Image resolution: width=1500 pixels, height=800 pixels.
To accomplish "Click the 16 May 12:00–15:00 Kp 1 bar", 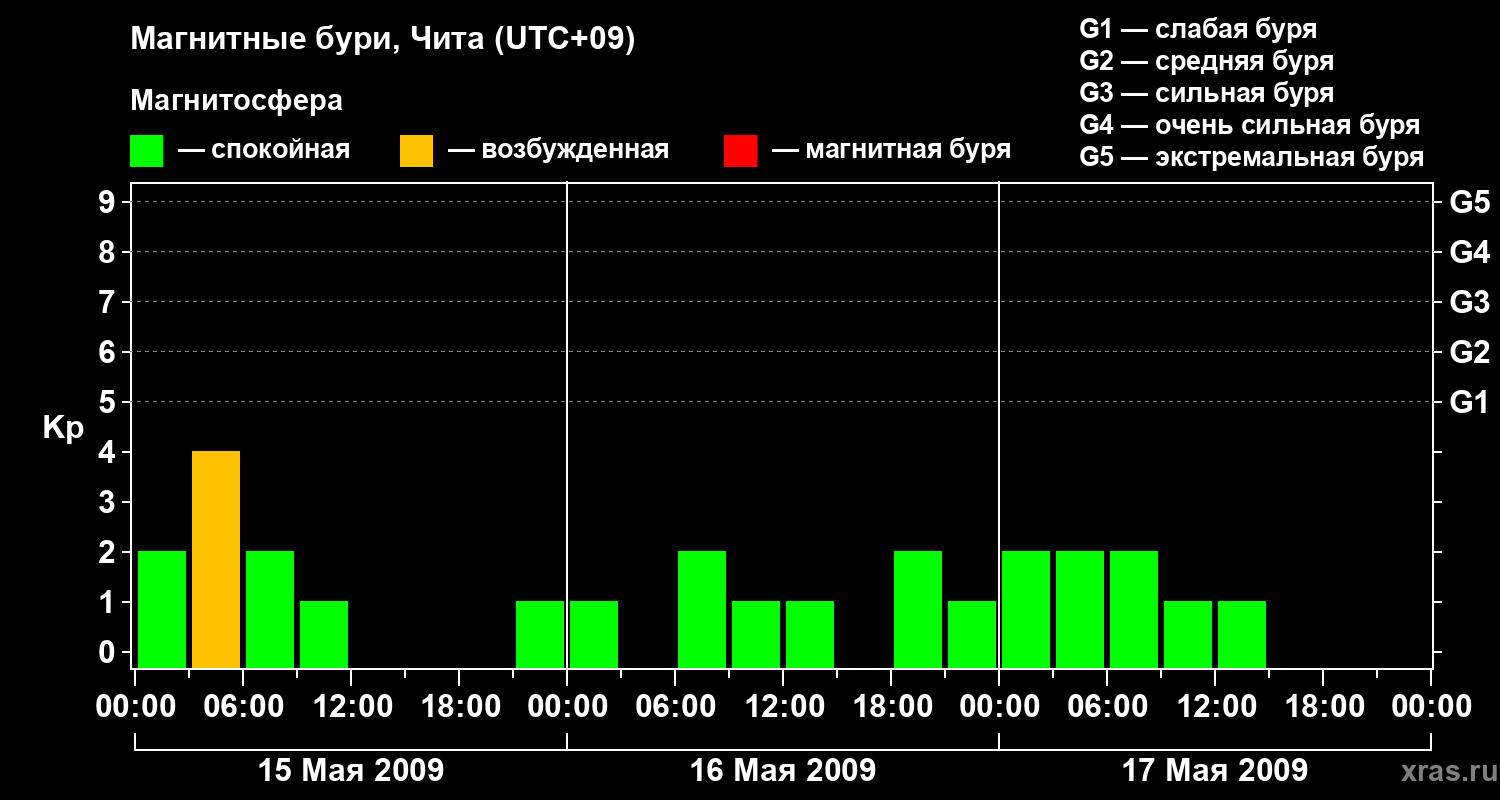I will click(810, 634).
